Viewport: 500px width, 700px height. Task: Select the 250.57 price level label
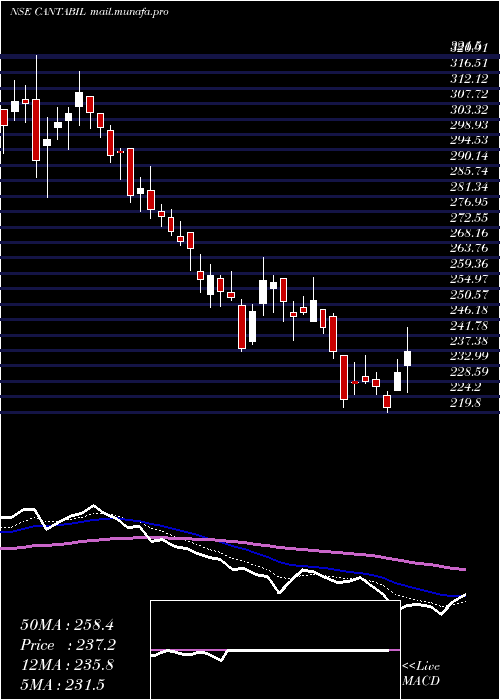pos(469,294)
